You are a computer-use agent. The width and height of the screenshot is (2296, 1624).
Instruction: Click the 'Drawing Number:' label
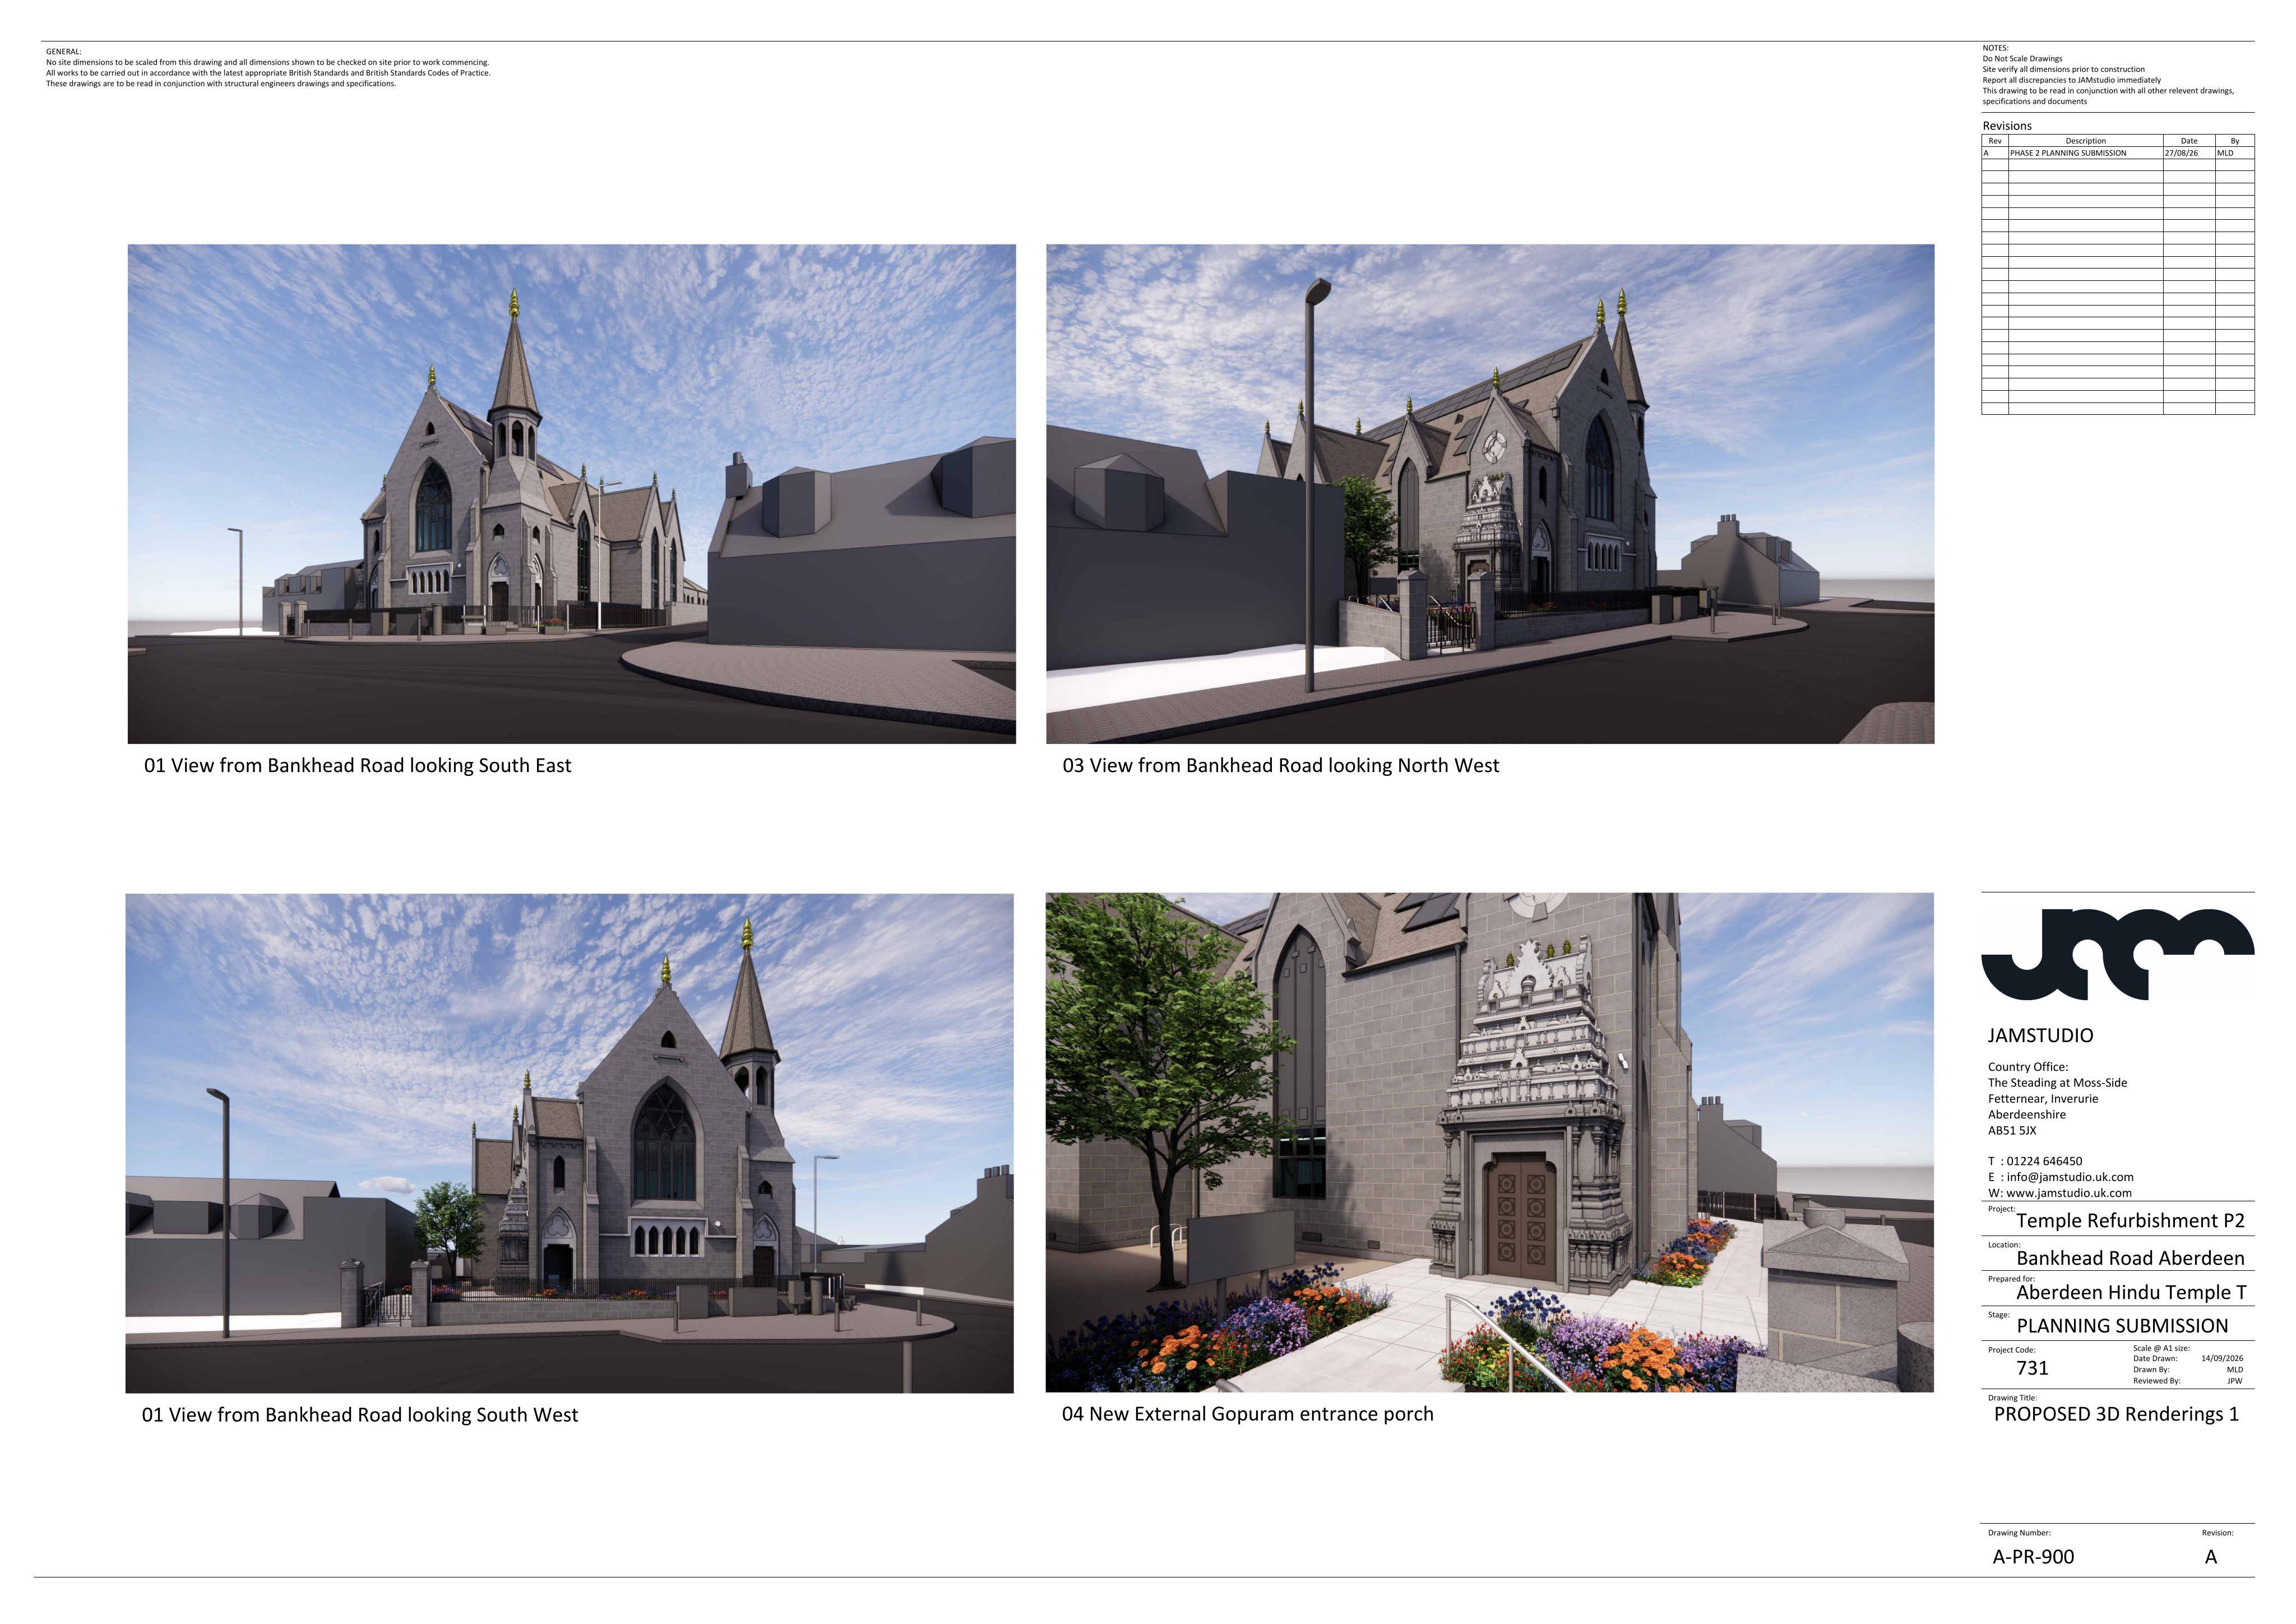click(2019, 1533)
